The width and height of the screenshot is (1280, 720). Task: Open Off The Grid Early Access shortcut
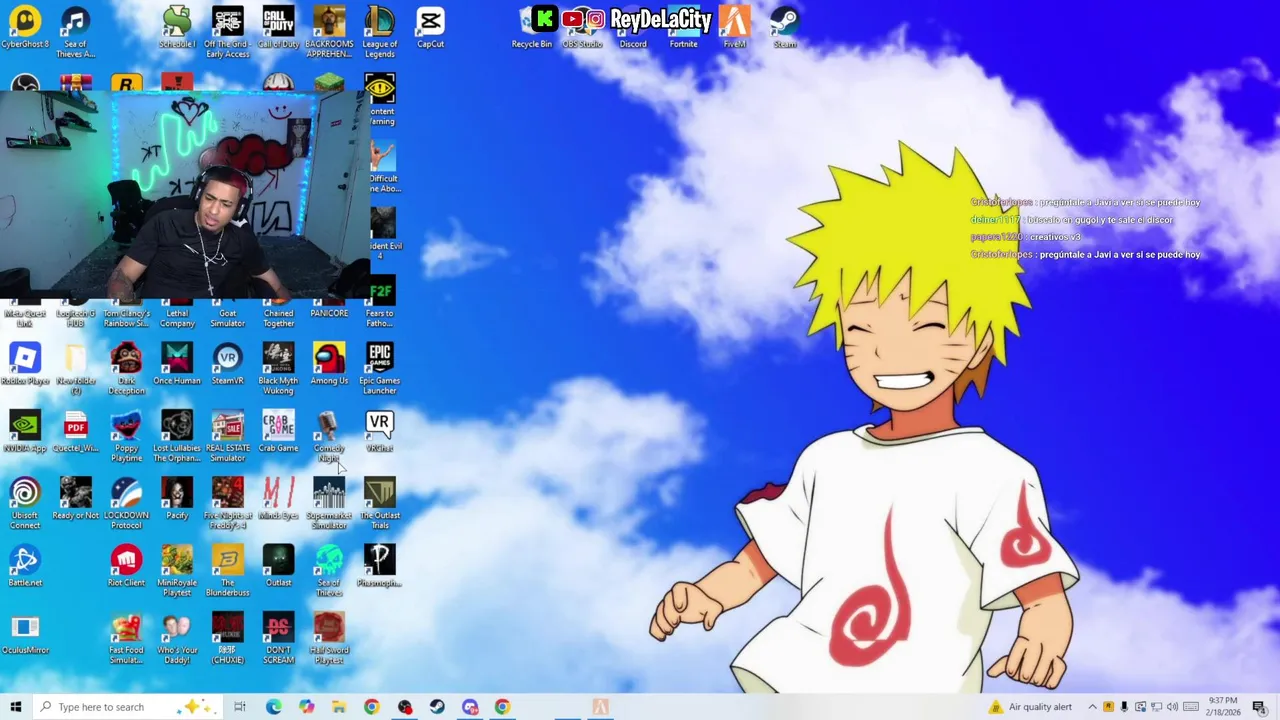pos(227,32)
